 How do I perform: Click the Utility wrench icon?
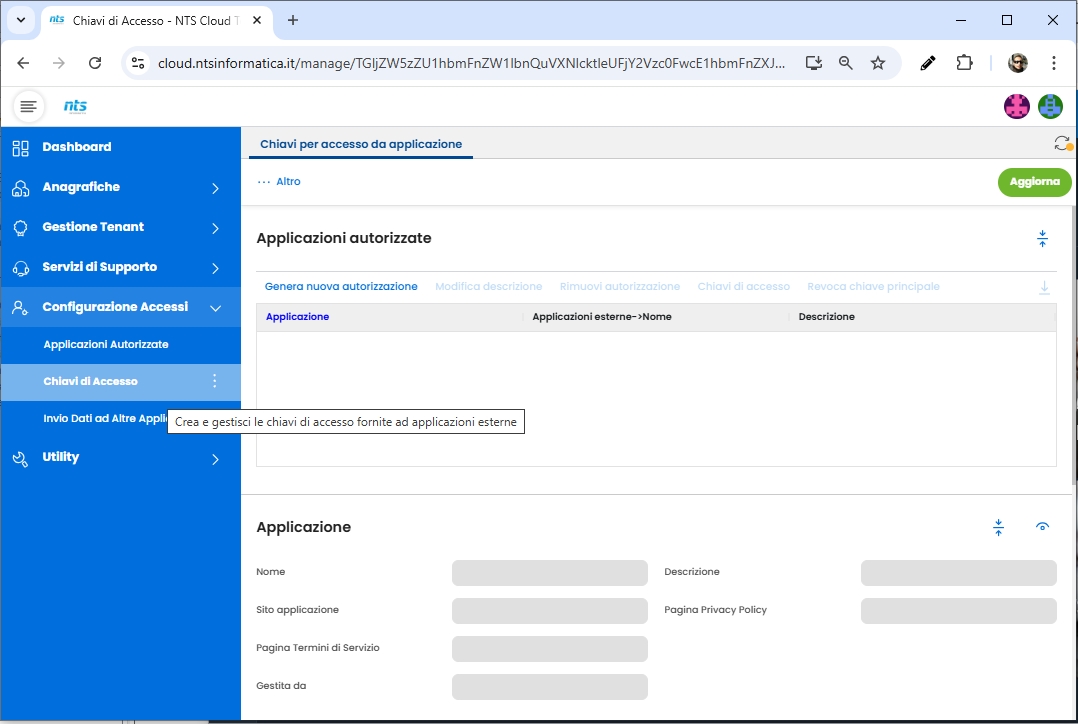point(21,459)
